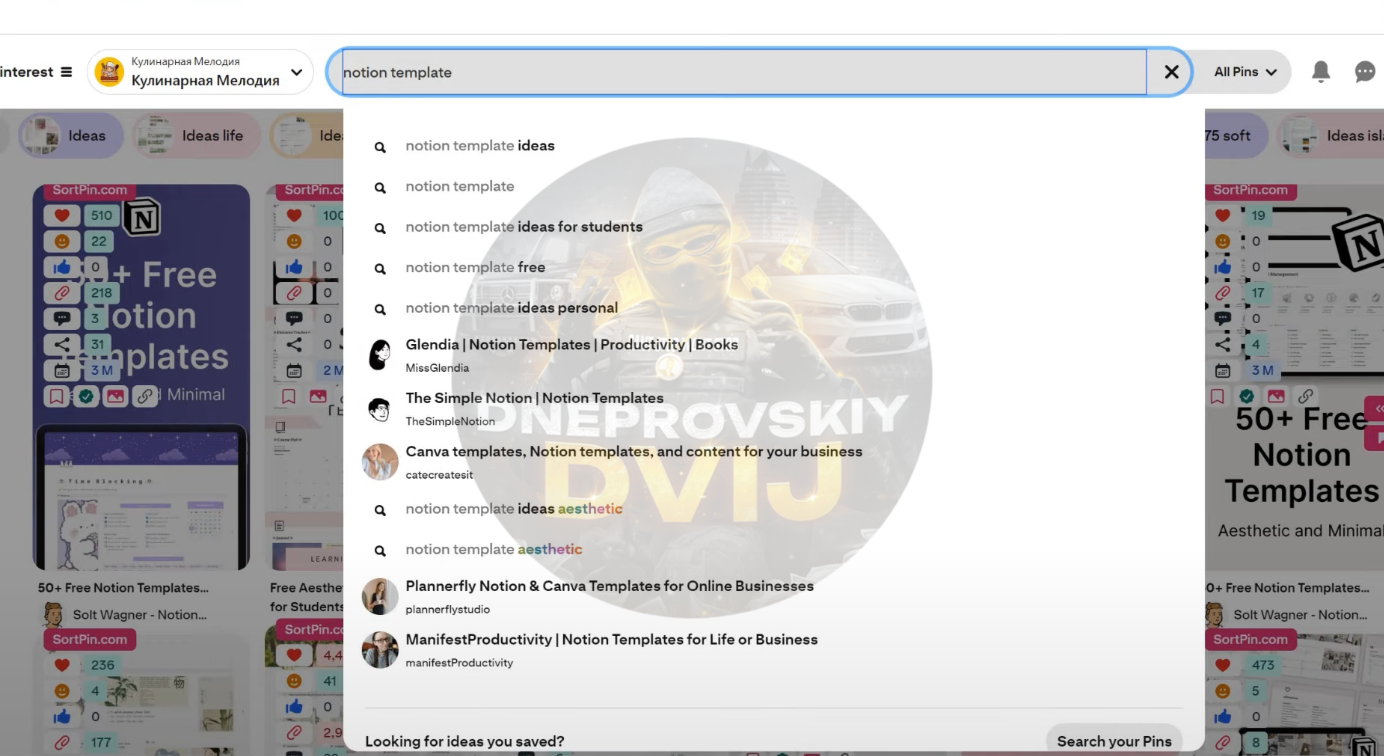Screen dimensions: 1384x756
Task: Click the paperclip icon next to 17
Action: coord(1223,293)
